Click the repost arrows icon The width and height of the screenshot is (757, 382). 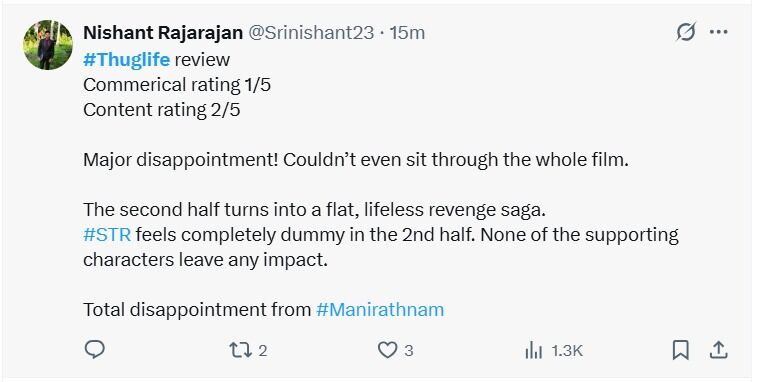(x=240, y=350)
